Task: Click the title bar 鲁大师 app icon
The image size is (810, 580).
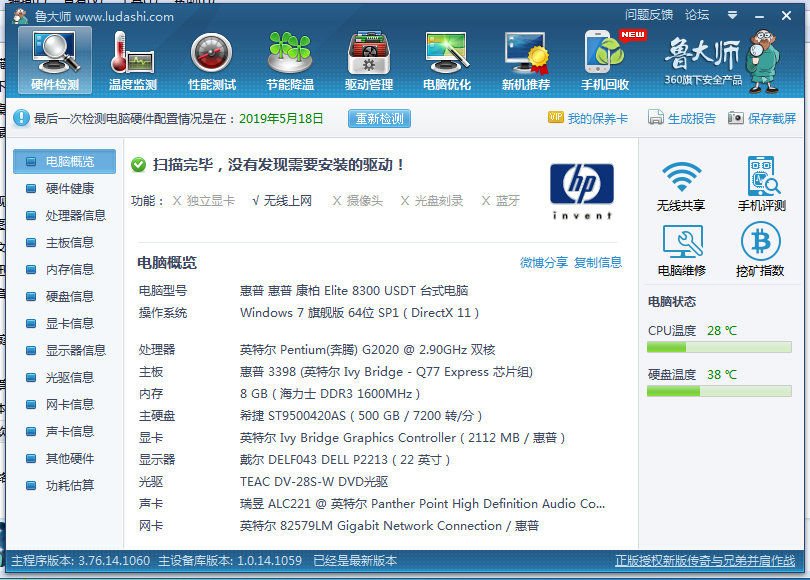Action: [x=21, y=15]
